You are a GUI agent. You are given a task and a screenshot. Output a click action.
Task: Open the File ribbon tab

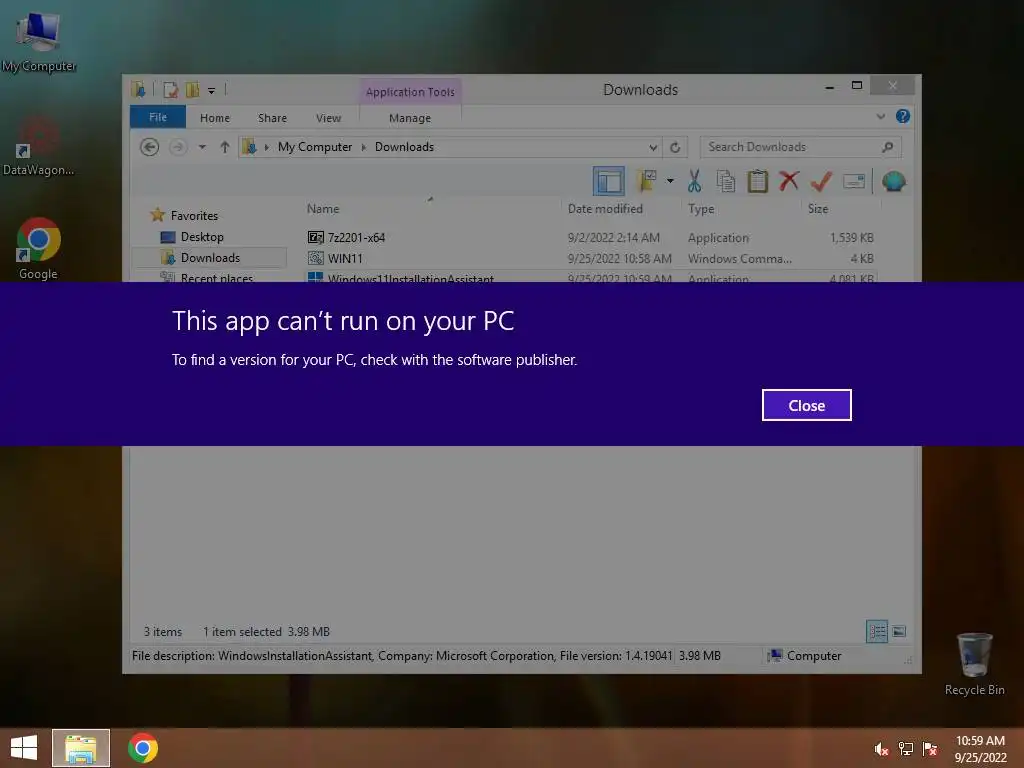click(158, 117)
